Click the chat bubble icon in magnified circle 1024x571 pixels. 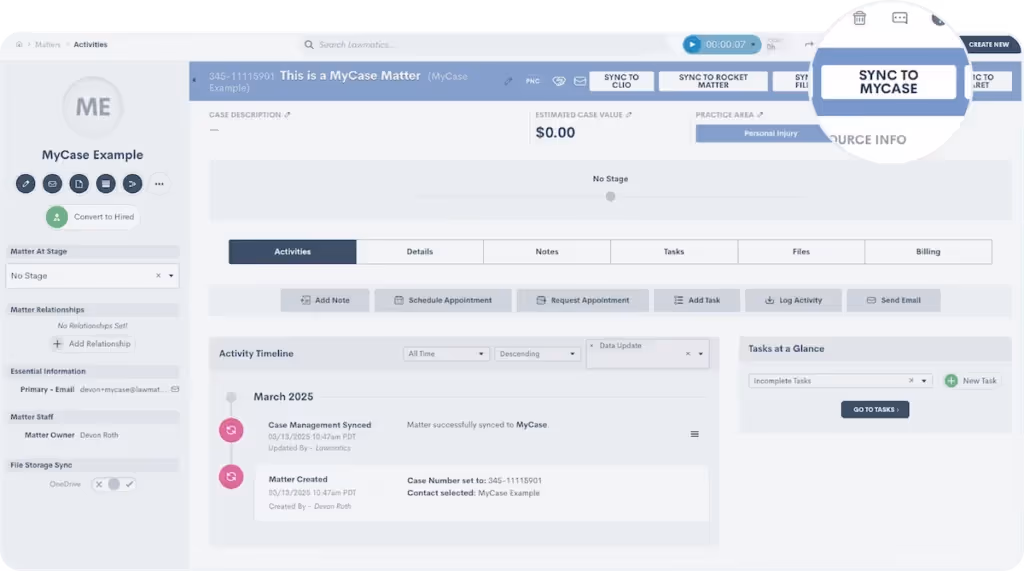[x=900, y=18]
